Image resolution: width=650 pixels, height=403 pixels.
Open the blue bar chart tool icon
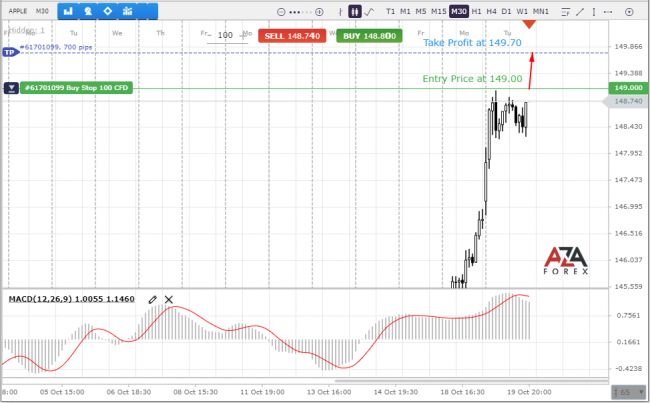click(68, 11)
